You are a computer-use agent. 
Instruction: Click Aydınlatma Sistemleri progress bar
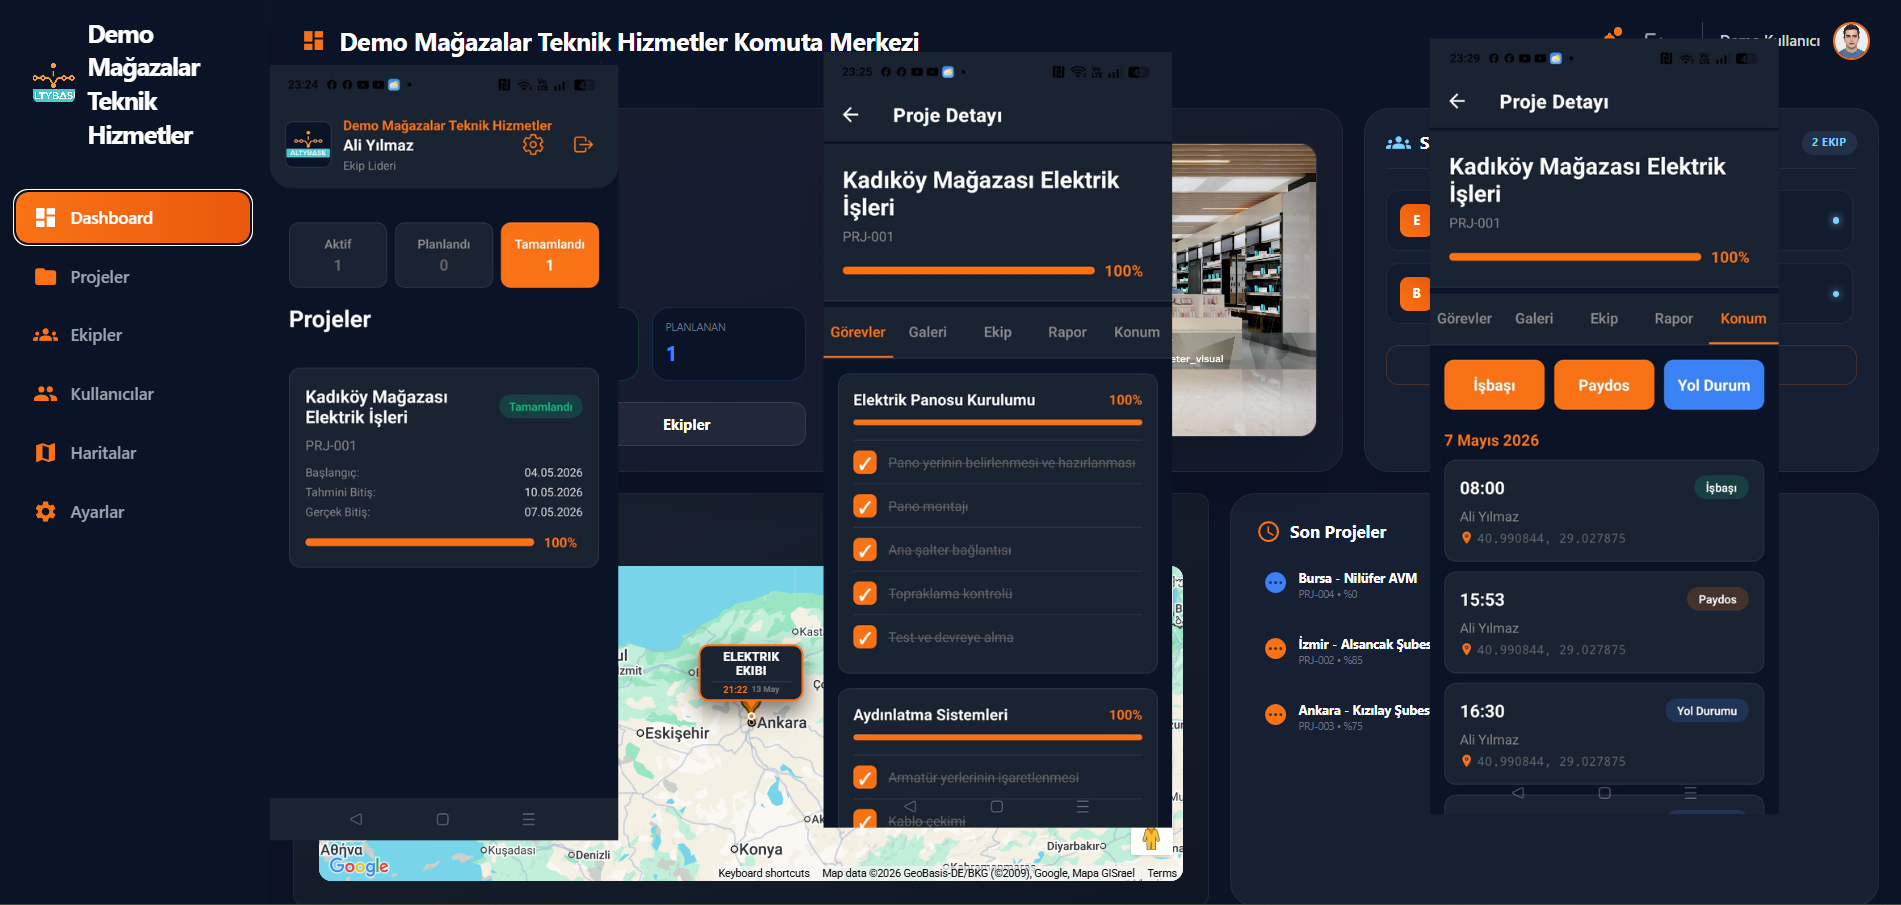click(998, 738)
